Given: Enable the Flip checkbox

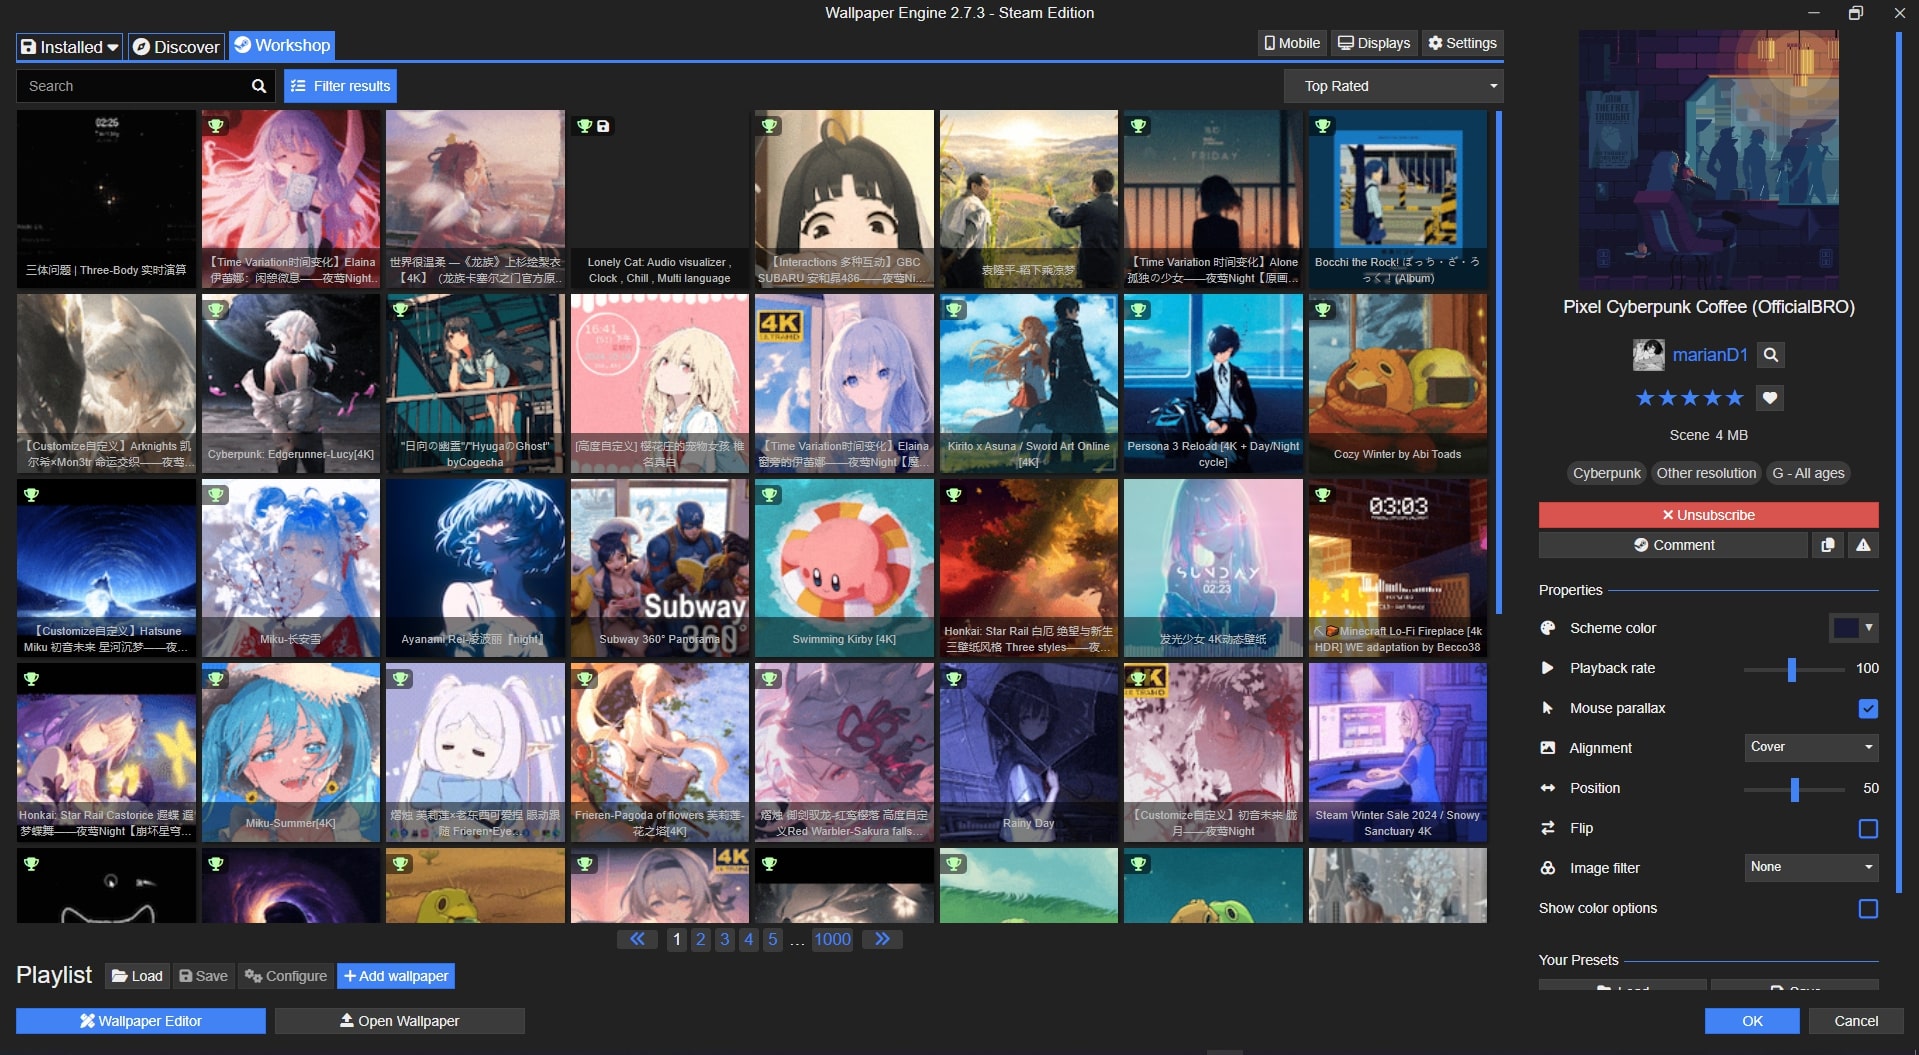Looking at the screenshot, I should pos(1868,828).
